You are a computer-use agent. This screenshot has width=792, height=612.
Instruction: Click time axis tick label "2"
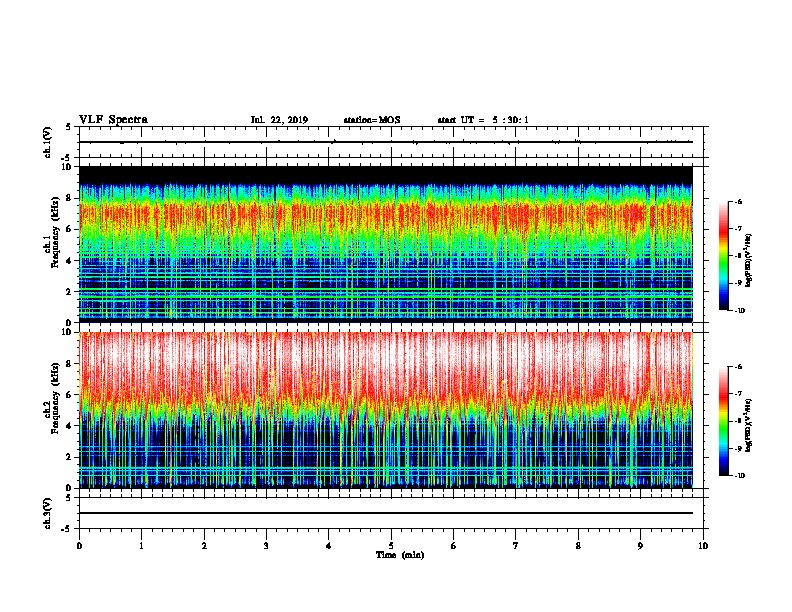204,546
